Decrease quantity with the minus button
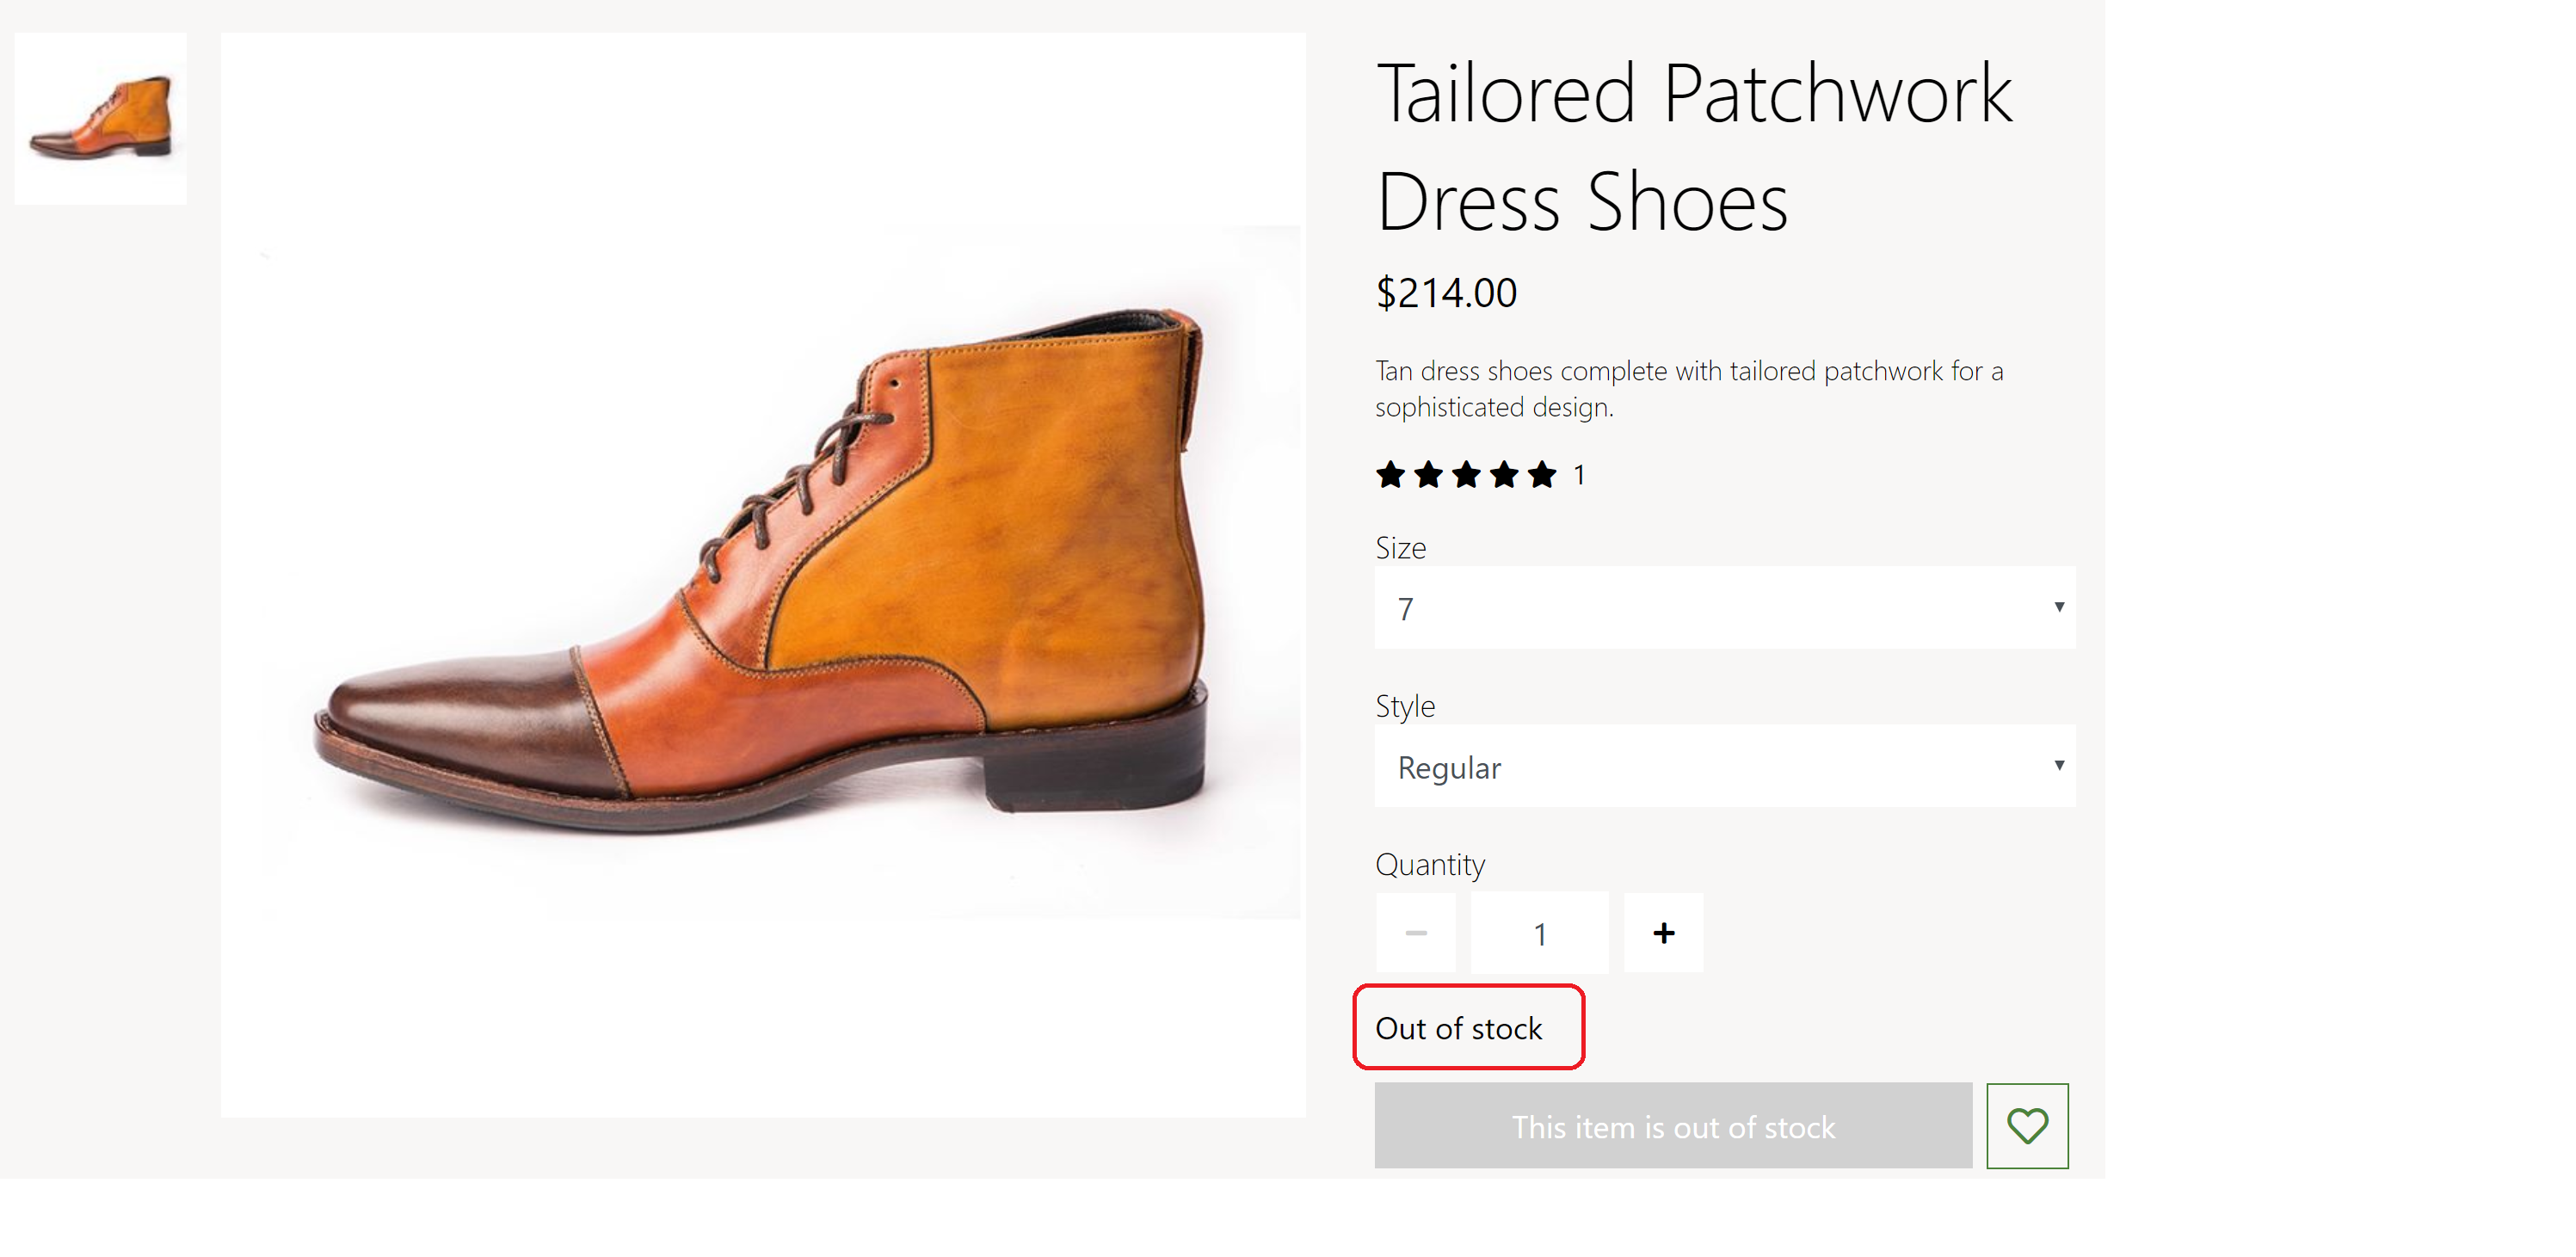The height and width of the screenshot is (1257, 2576). 1415,932
